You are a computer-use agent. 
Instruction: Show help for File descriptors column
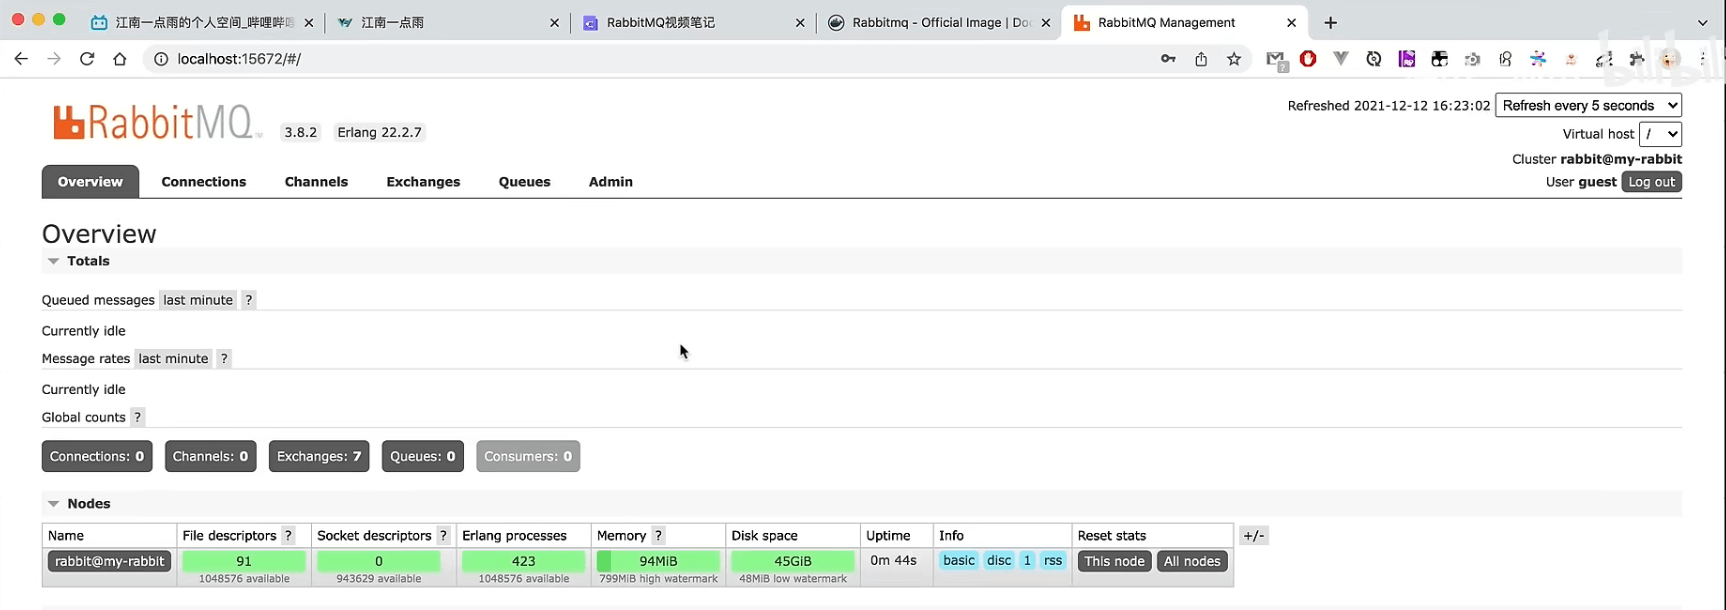(288, 535)
